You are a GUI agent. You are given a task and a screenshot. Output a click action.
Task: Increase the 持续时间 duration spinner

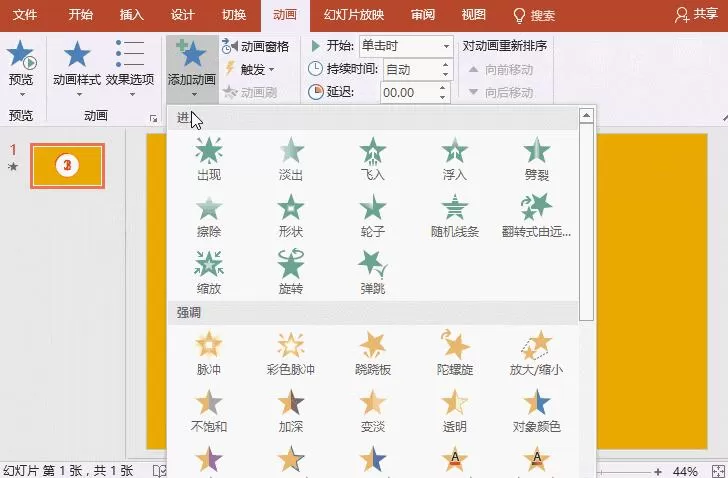pos(445,65)
